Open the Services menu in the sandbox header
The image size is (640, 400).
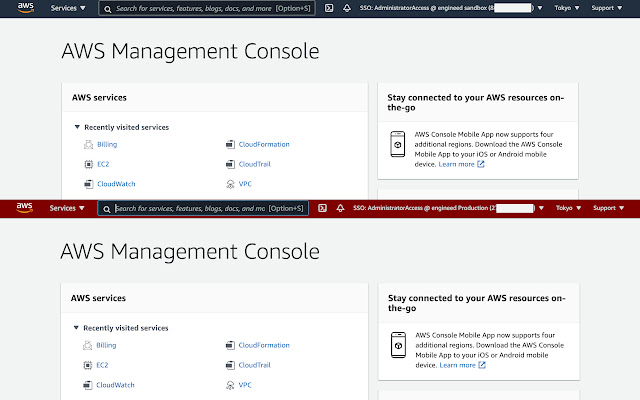coord(68,8)
